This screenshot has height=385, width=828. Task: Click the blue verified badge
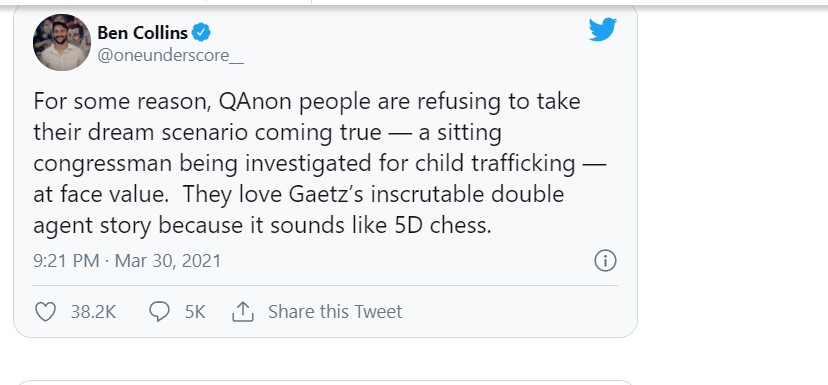tap(201, 33)
